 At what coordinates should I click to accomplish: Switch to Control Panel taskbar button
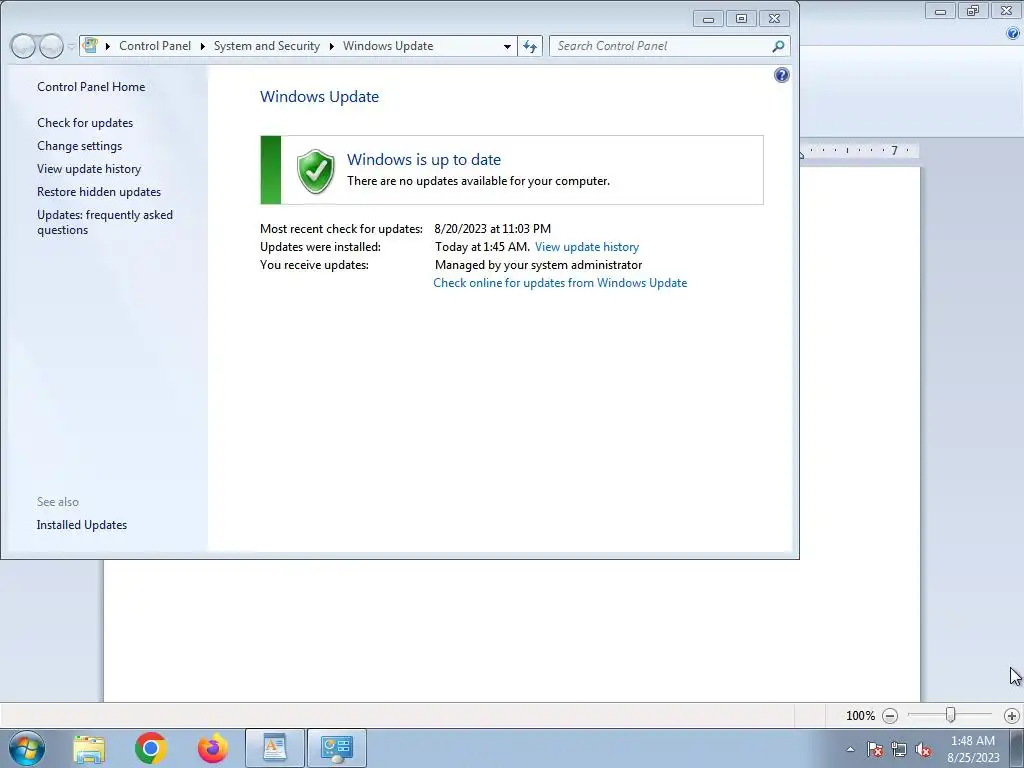click(x=337, y=748)
